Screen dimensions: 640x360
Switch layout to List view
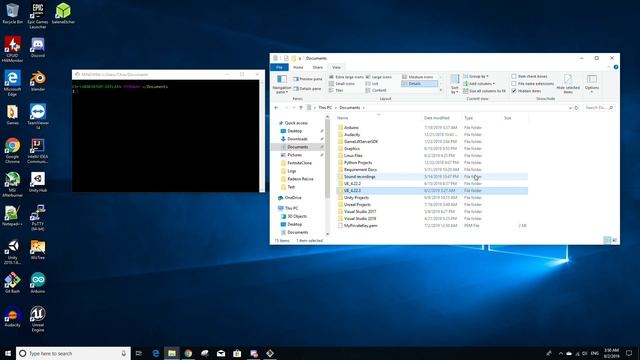tap(372, 84)
